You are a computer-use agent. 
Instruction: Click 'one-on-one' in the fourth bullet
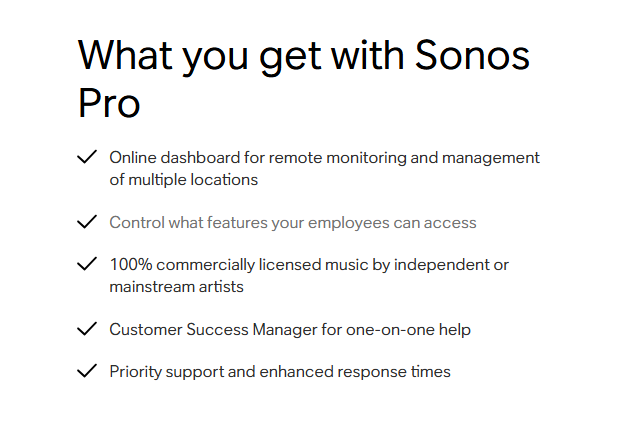390,330
